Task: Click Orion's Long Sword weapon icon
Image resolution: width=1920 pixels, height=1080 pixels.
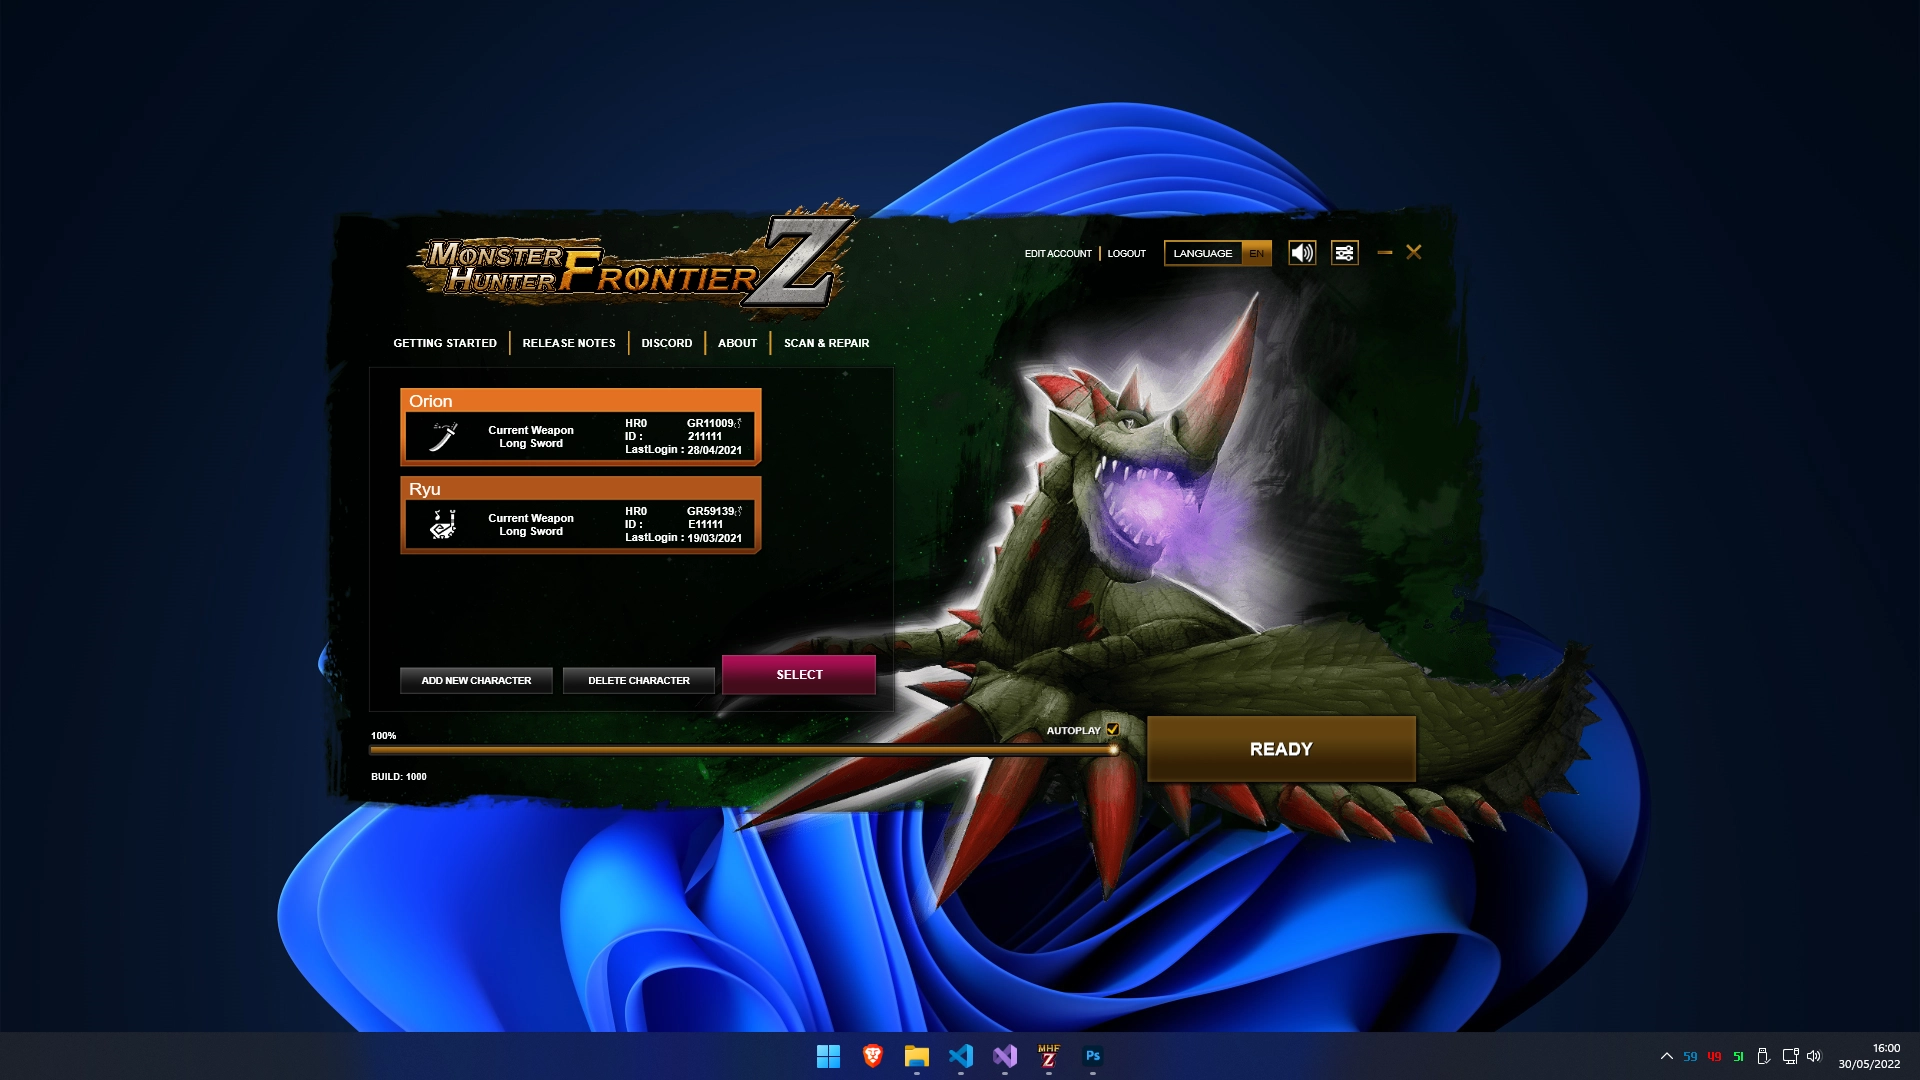Action: 443,436
